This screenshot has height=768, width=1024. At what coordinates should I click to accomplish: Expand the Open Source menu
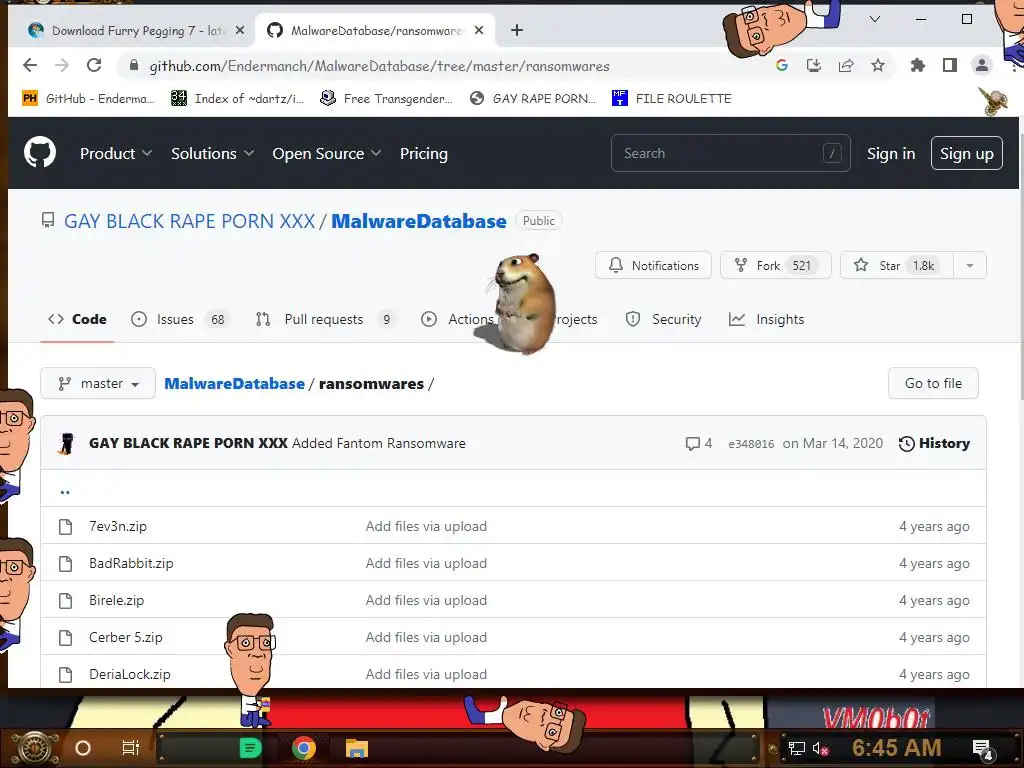pyautogui.click(x=327, y=153)
